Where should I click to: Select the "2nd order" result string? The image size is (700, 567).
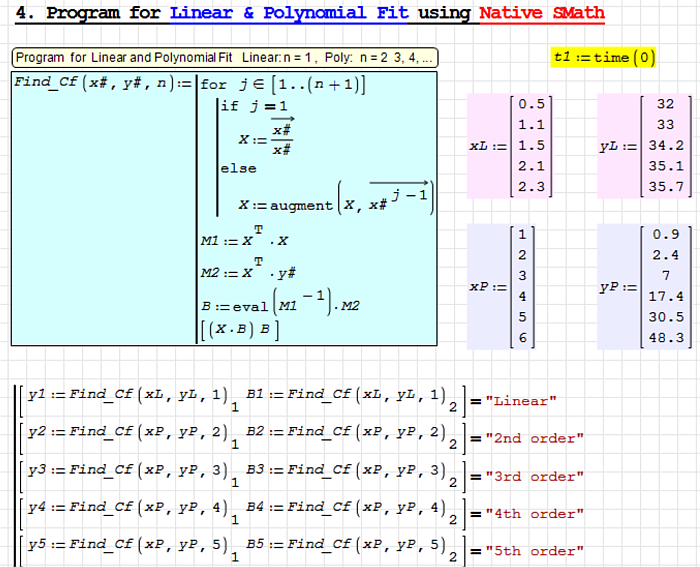533,438
